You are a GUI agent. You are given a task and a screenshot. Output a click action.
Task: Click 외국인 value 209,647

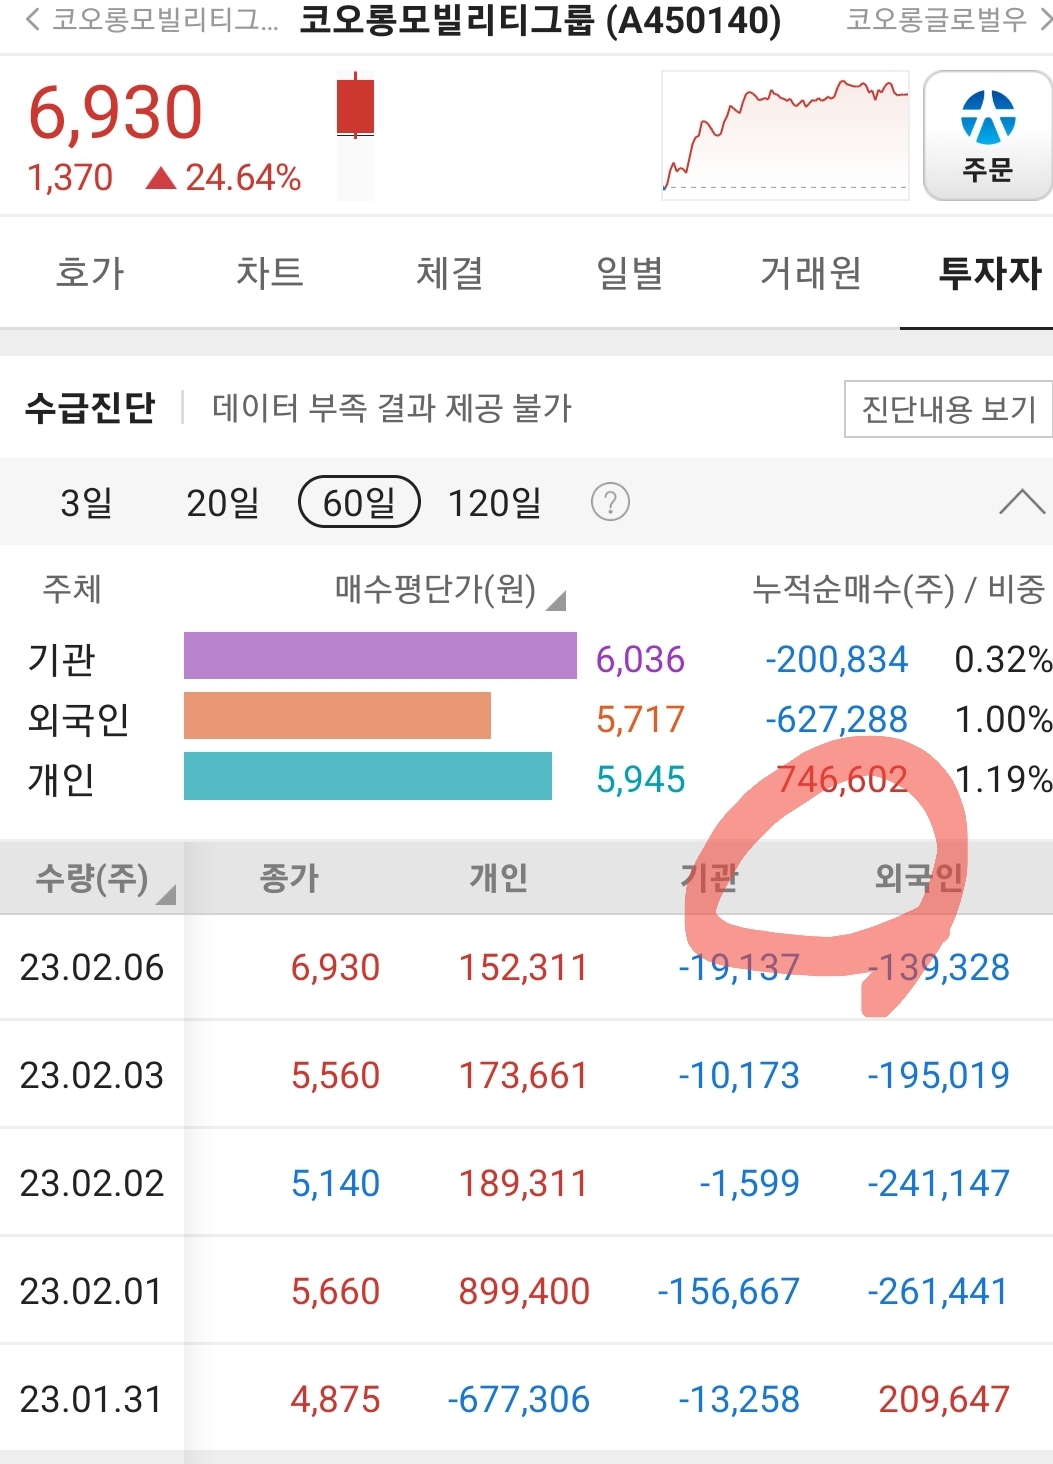(x=944, y=1400)
